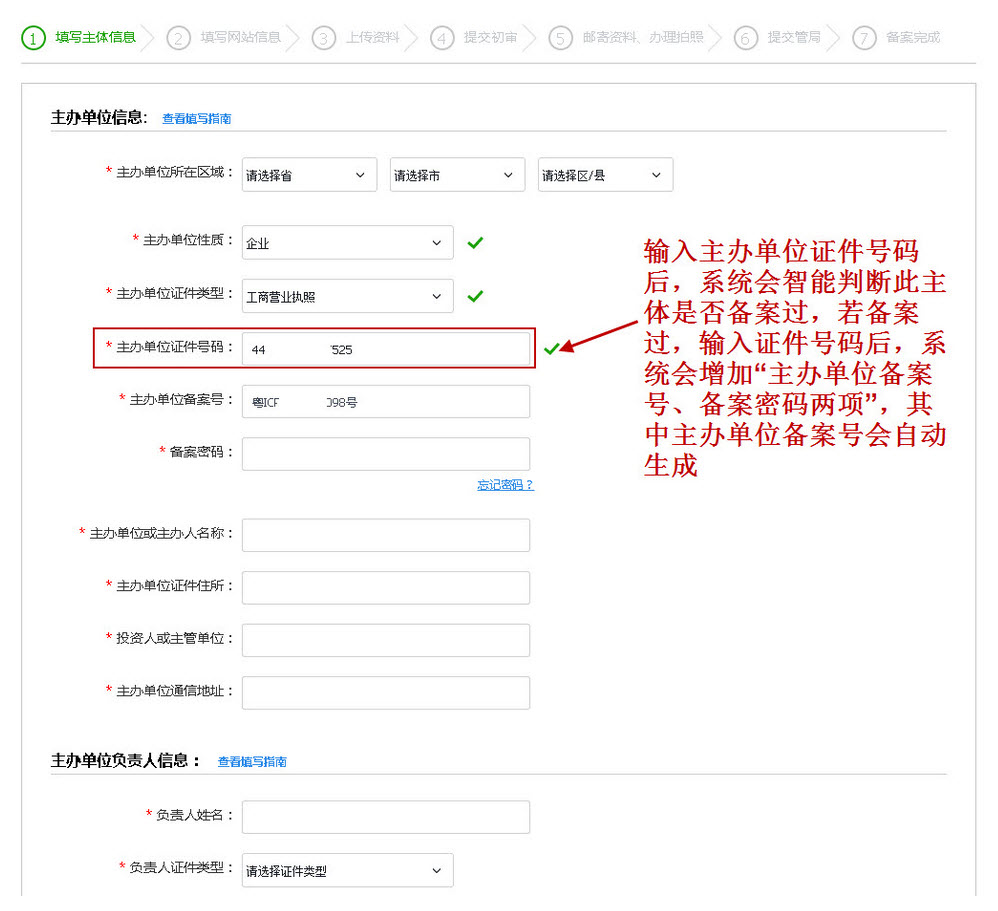Click green checkmark beside 主办单位性质
998x911 pixels.
475,243
